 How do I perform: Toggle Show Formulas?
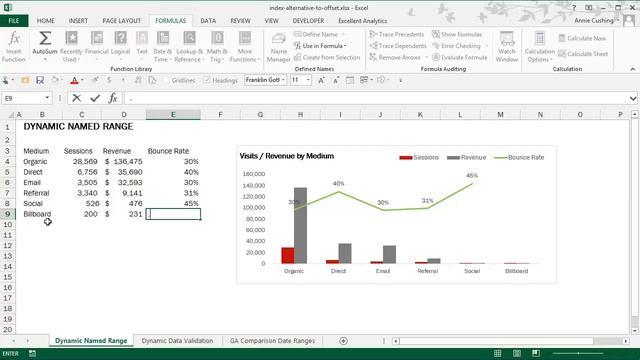pos(457,34)
